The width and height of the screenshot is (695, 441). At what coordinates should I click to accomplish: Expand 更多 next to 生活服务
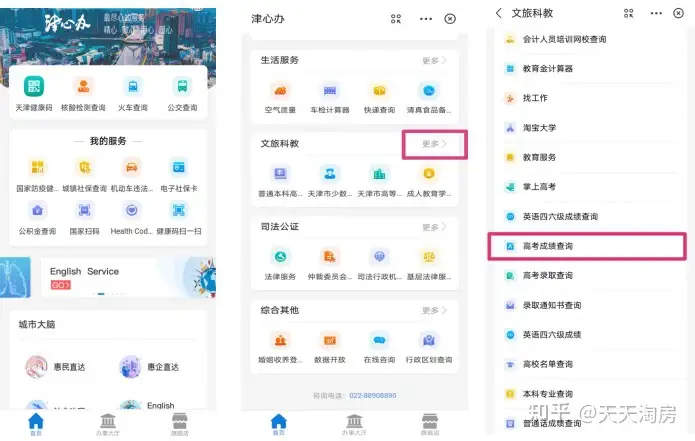tap(434, 60)
